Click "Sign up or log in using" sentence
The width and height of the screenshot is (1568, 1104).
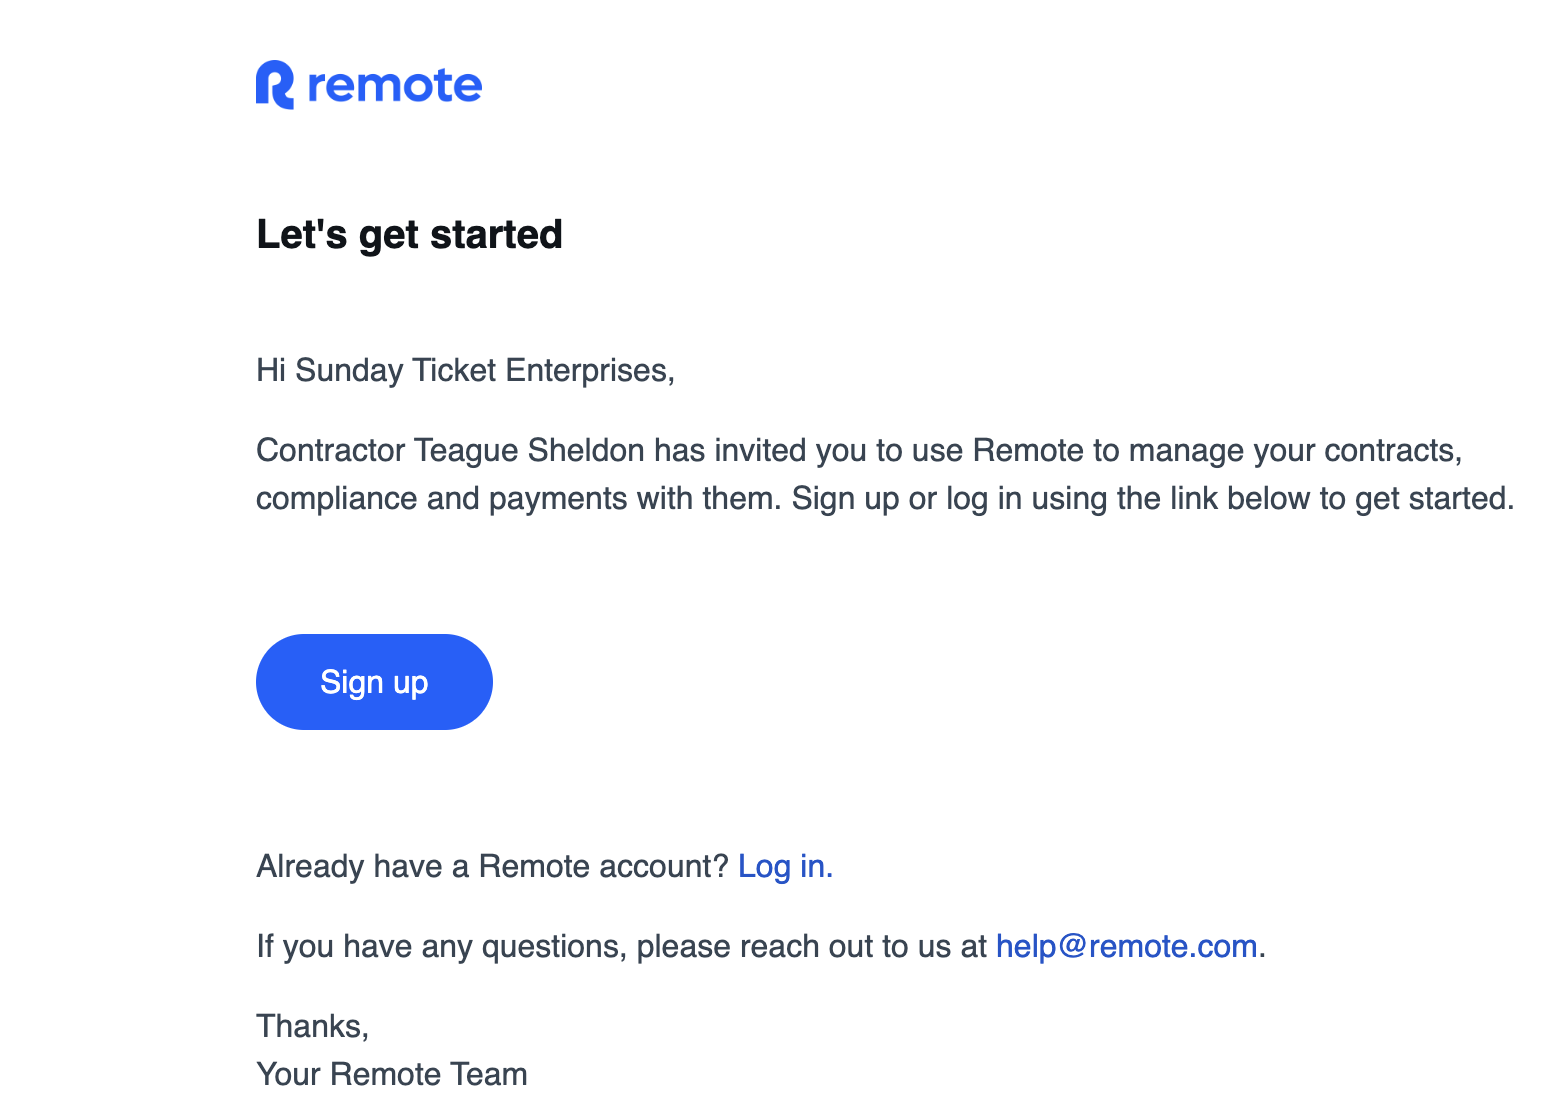tap(949, 498)
